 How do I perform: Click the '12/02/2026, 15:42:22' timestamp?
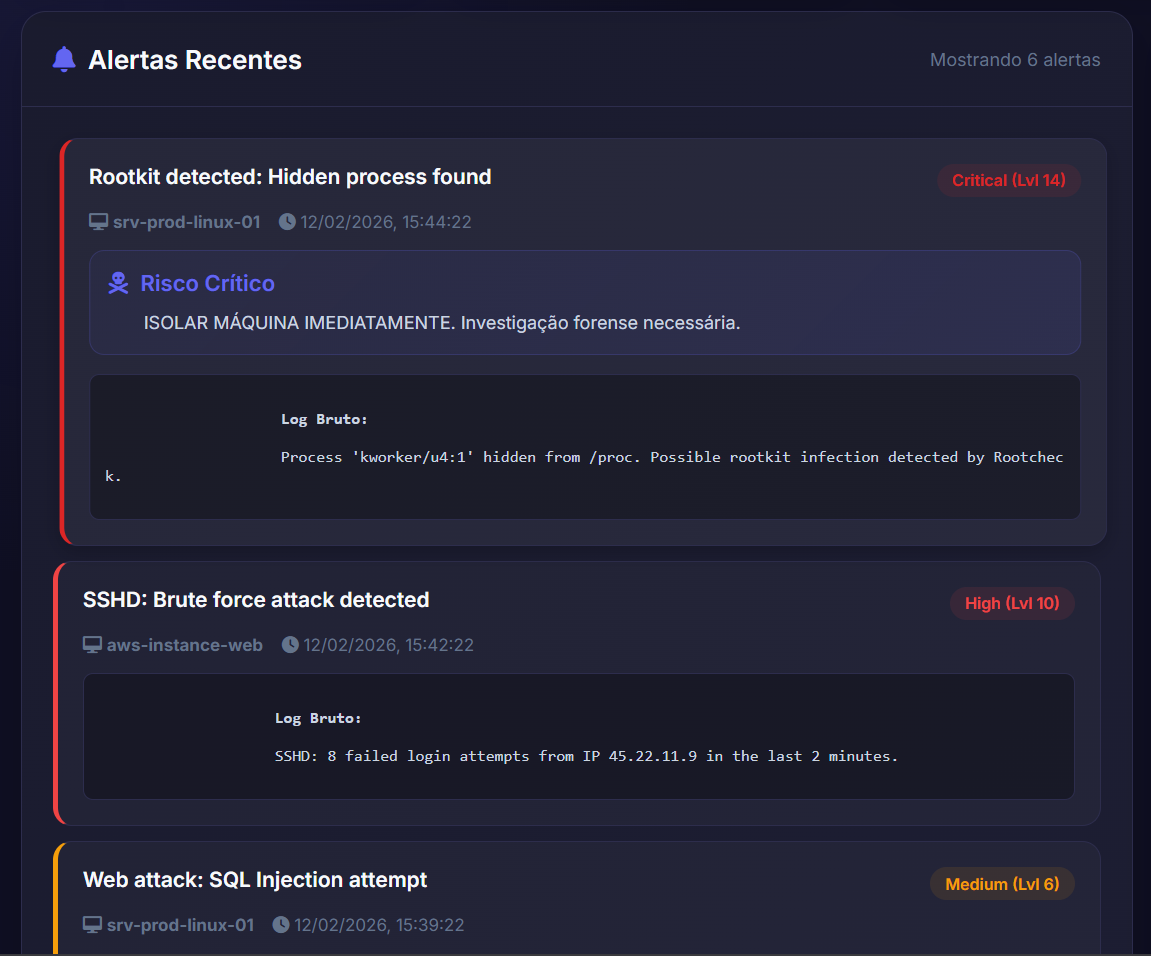(389, 645)
